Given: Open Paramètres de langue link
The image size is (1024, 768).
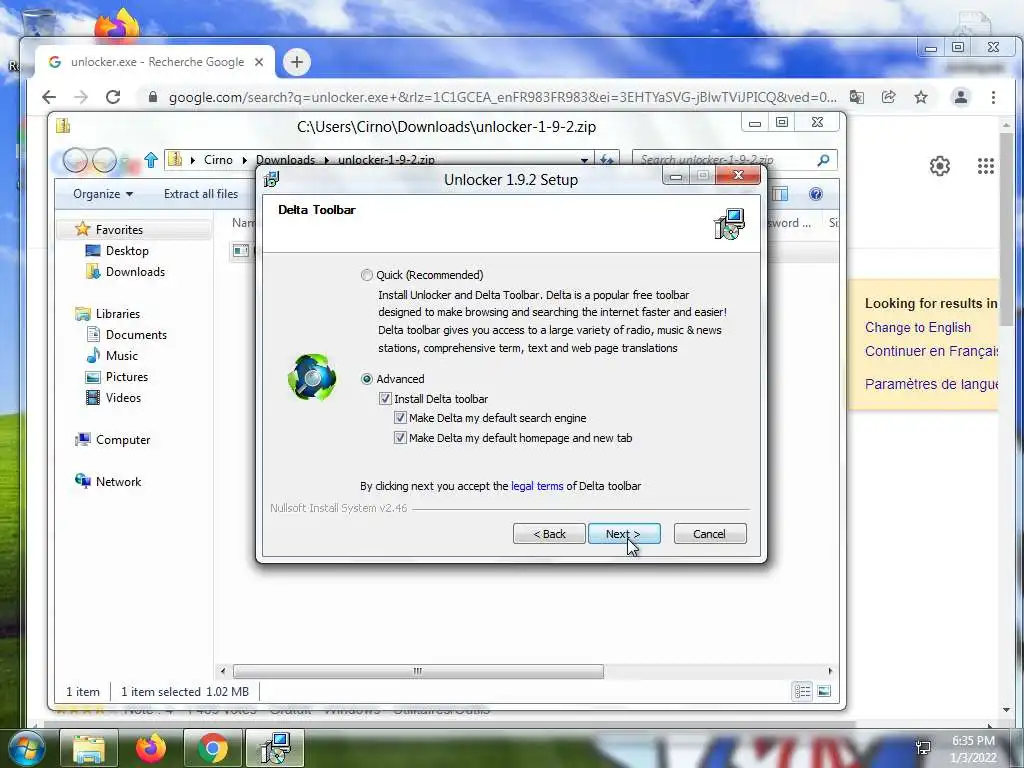Looking at the screenshot, I should click(x=931, y=384).
